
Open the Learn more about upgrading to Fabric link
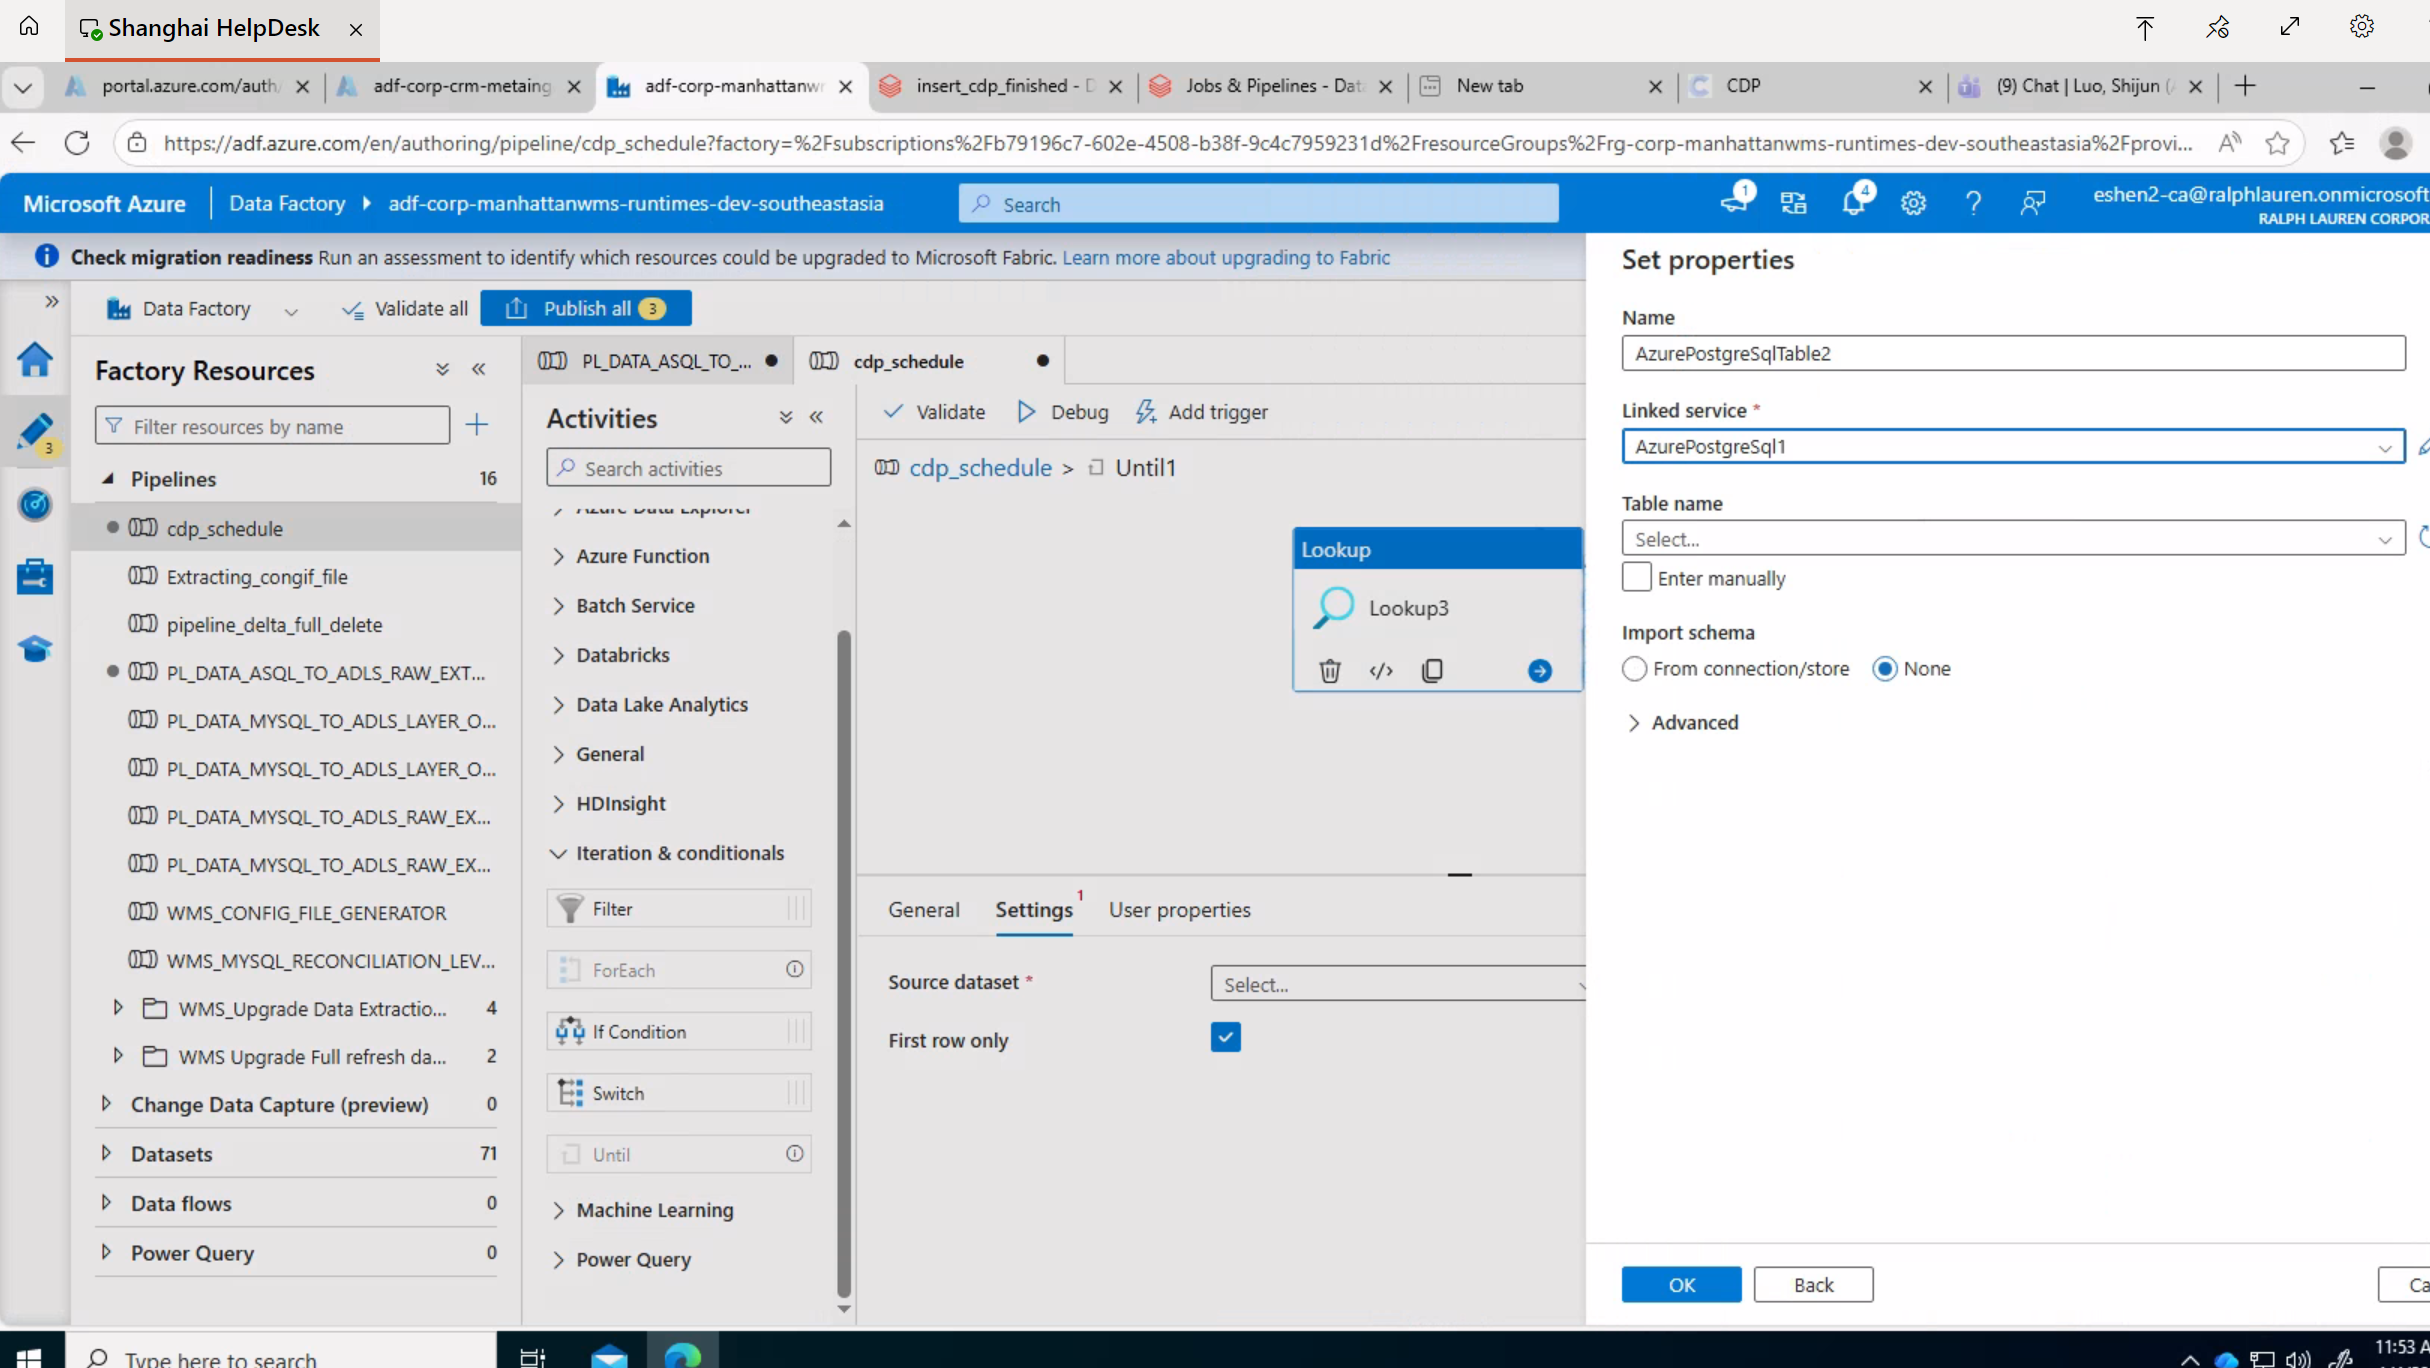(x=1225, y=257)
